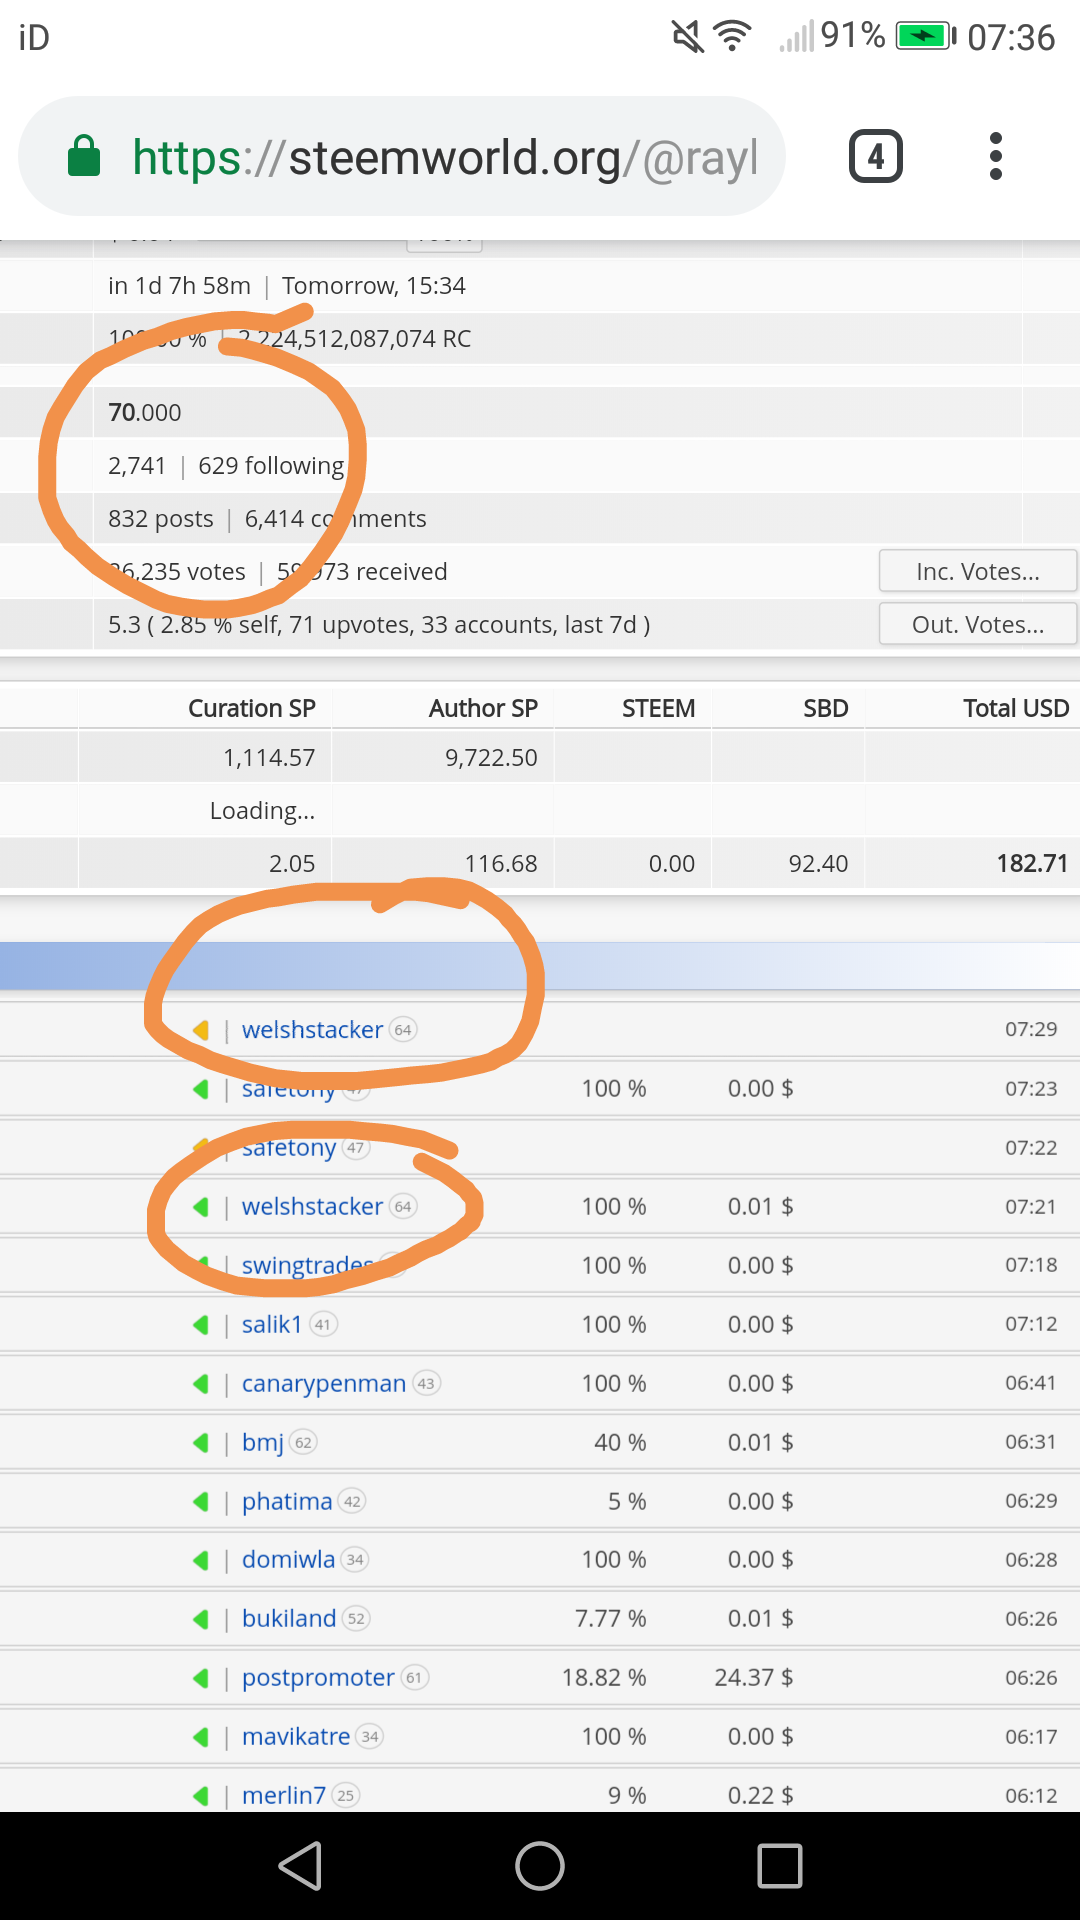
Task: Open welshstacker link in the 07:29 row
Action: pyautogui.click(x=312, y=1029)
